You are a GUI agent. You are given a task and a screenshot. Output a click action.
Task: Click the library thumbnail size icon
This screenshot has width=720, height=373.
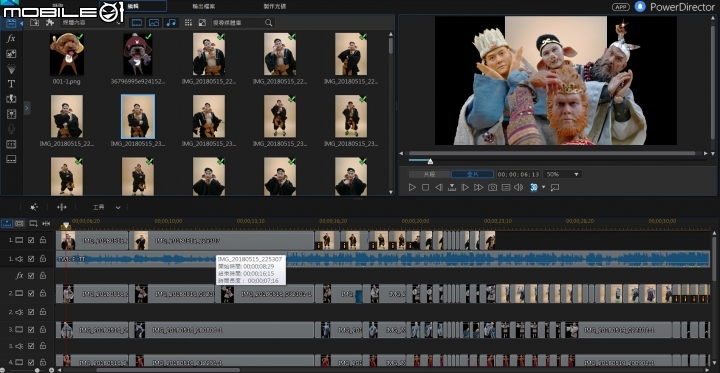coord(202,23)
